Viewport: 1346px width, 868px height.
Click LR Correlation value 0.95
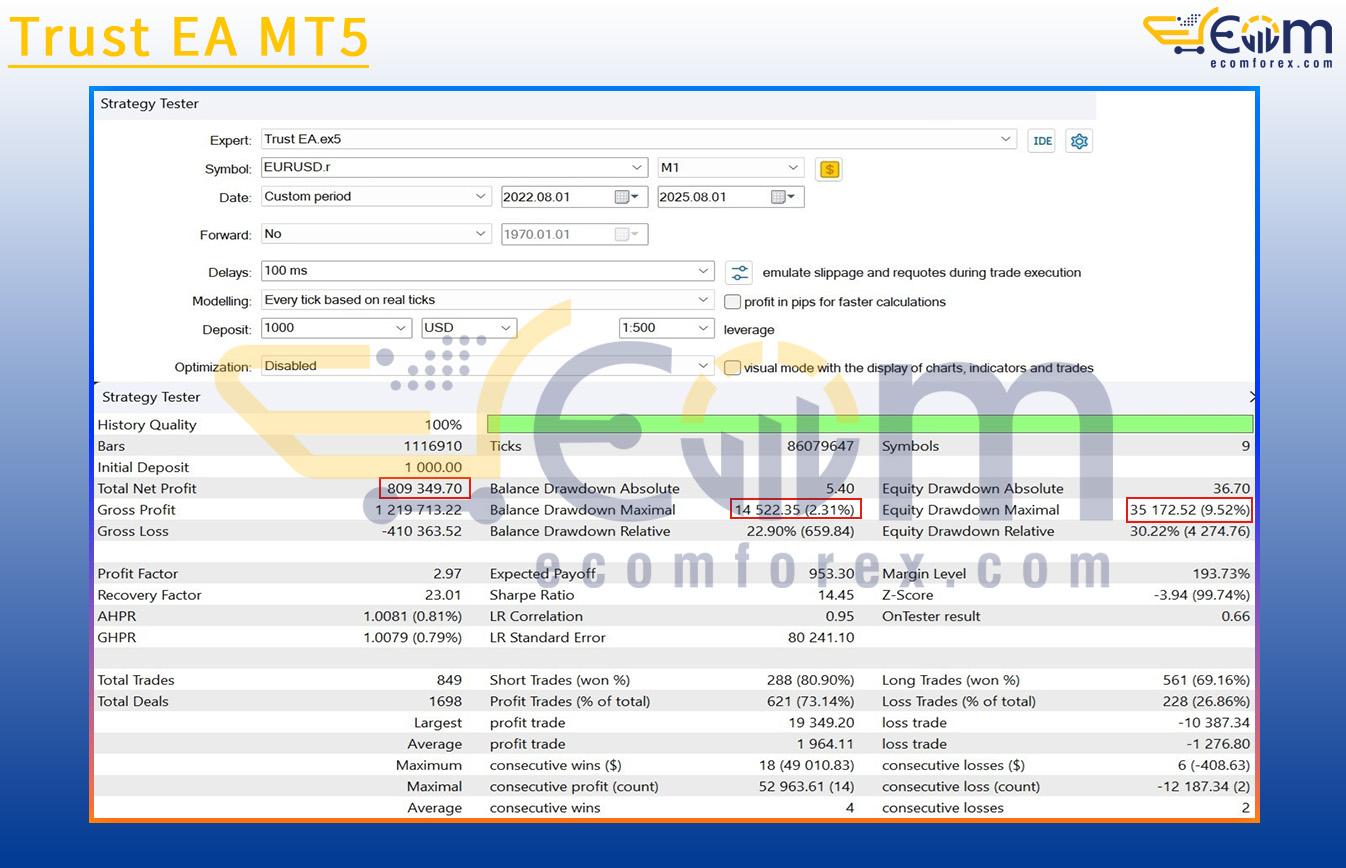(x=840, y=616)
